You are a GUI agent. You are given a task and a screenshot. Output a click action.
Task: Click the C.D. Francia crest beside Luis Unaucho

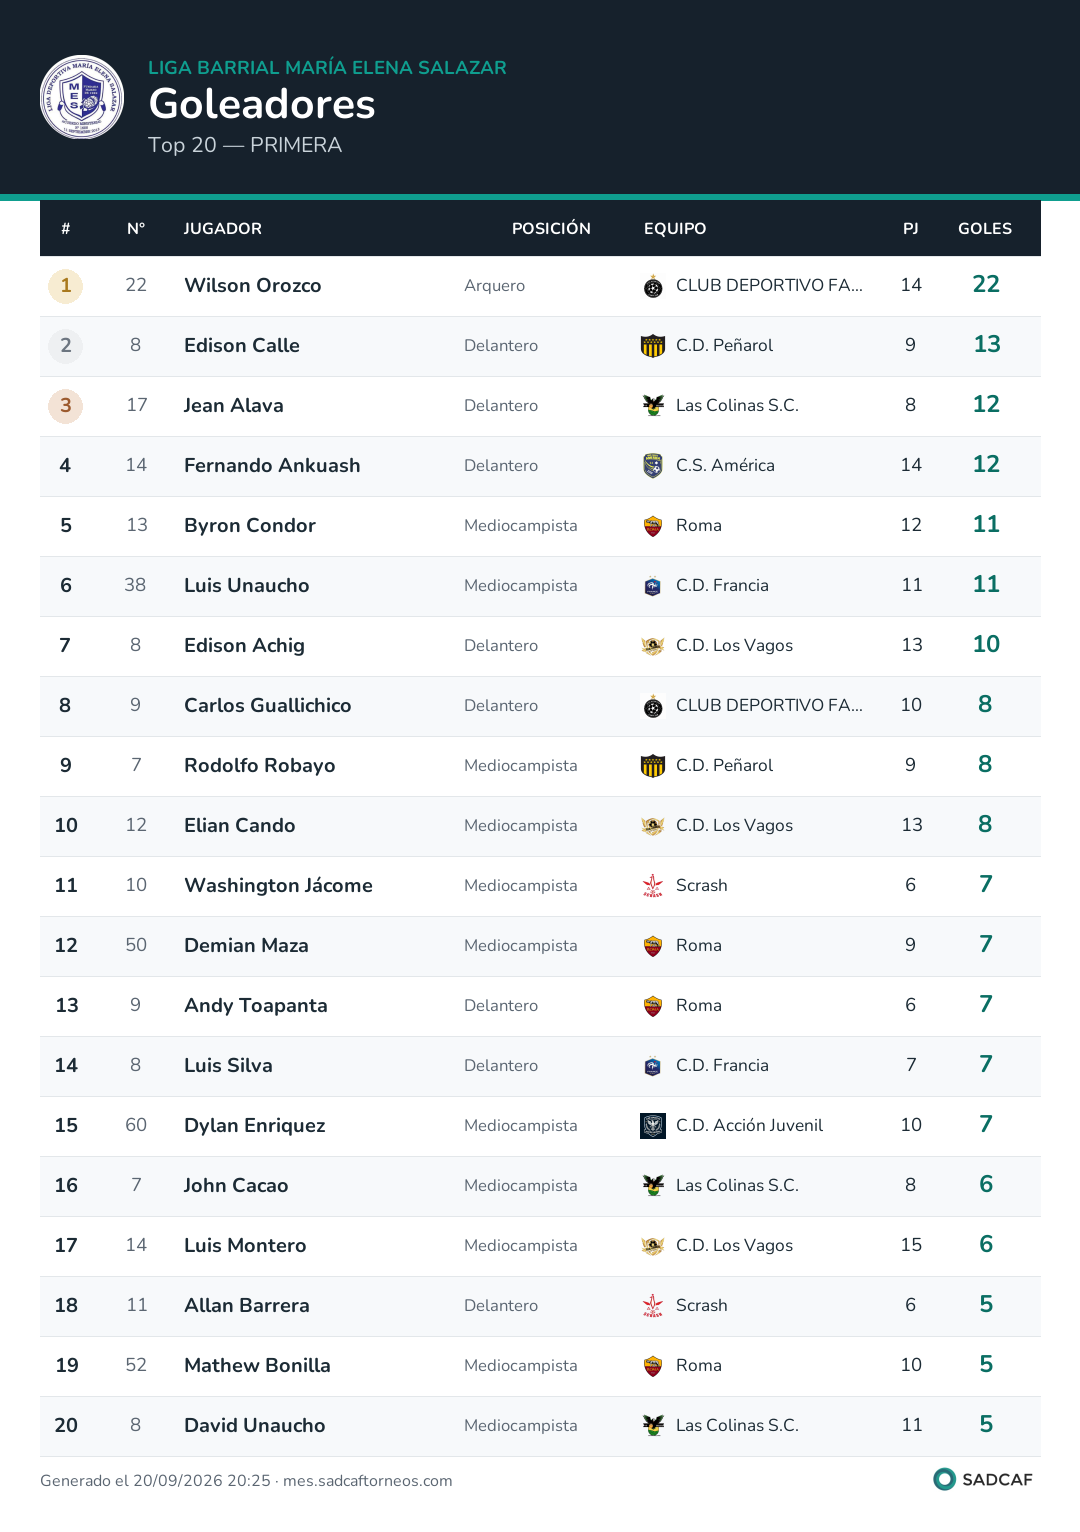[x=653, y=586]
